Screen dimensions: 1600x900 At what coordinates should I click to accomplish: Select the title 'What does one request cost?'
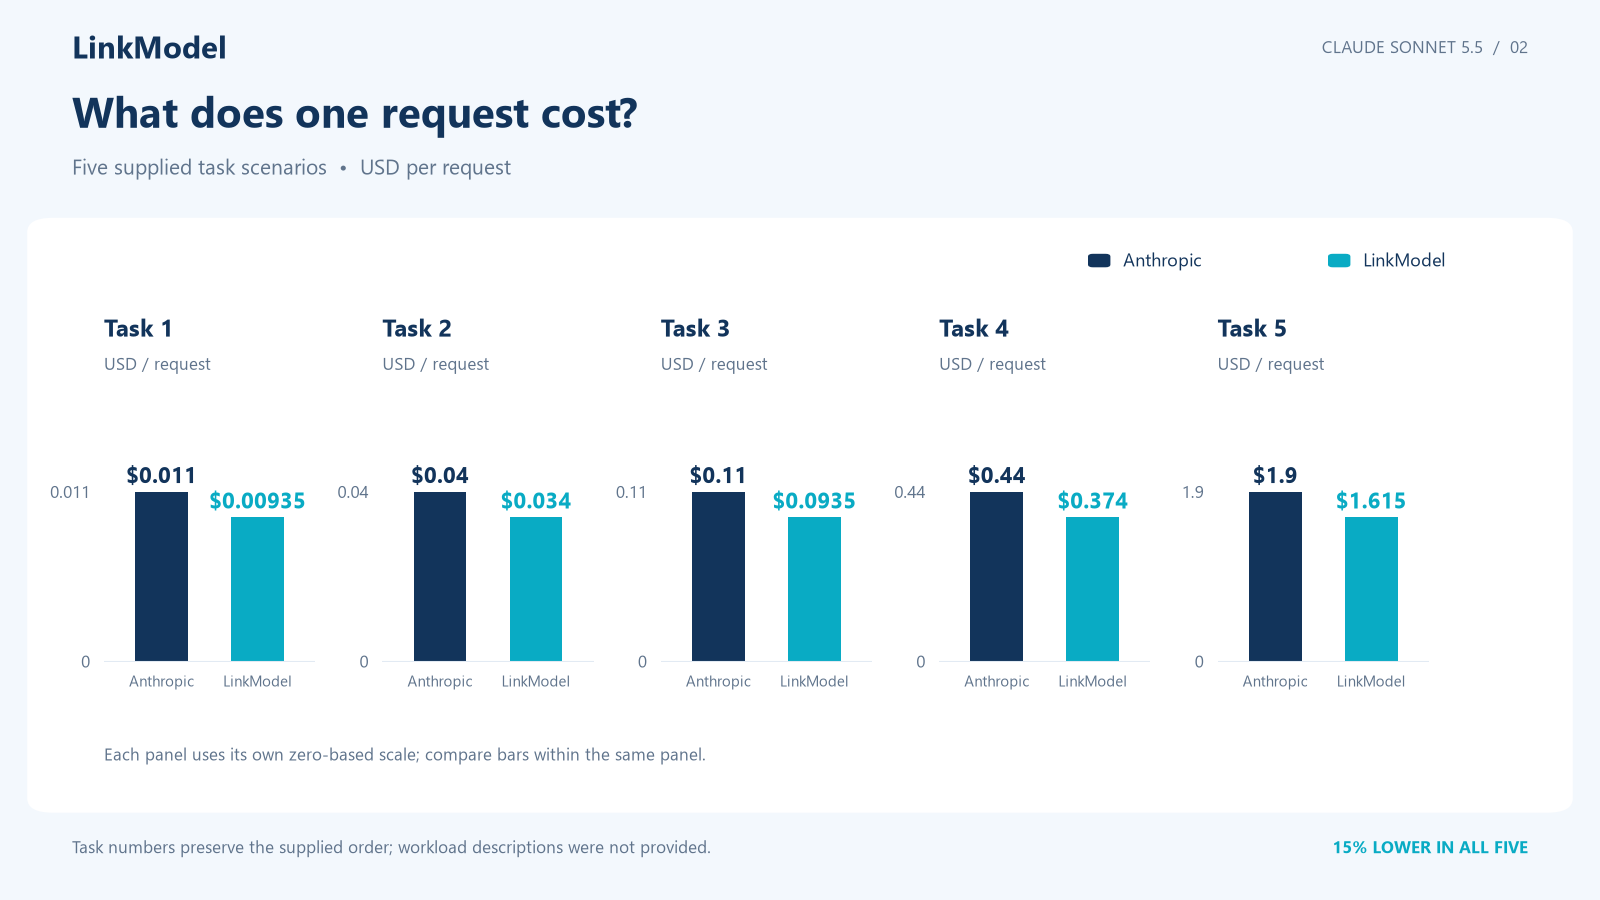point(355,114)
